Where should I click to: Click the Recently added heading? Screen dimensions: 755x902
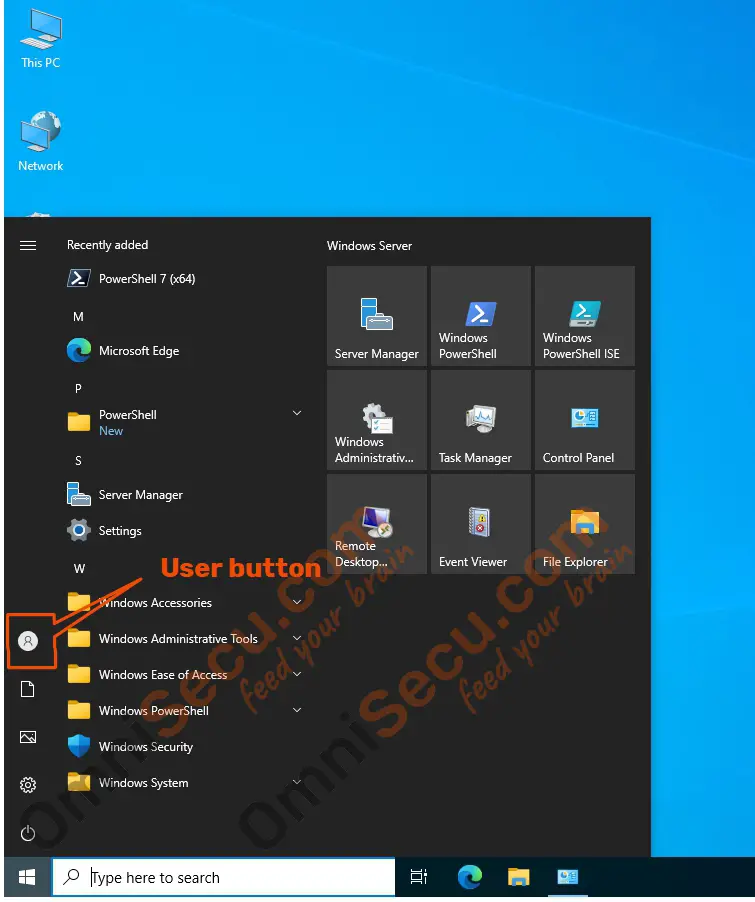pos(108,245)
